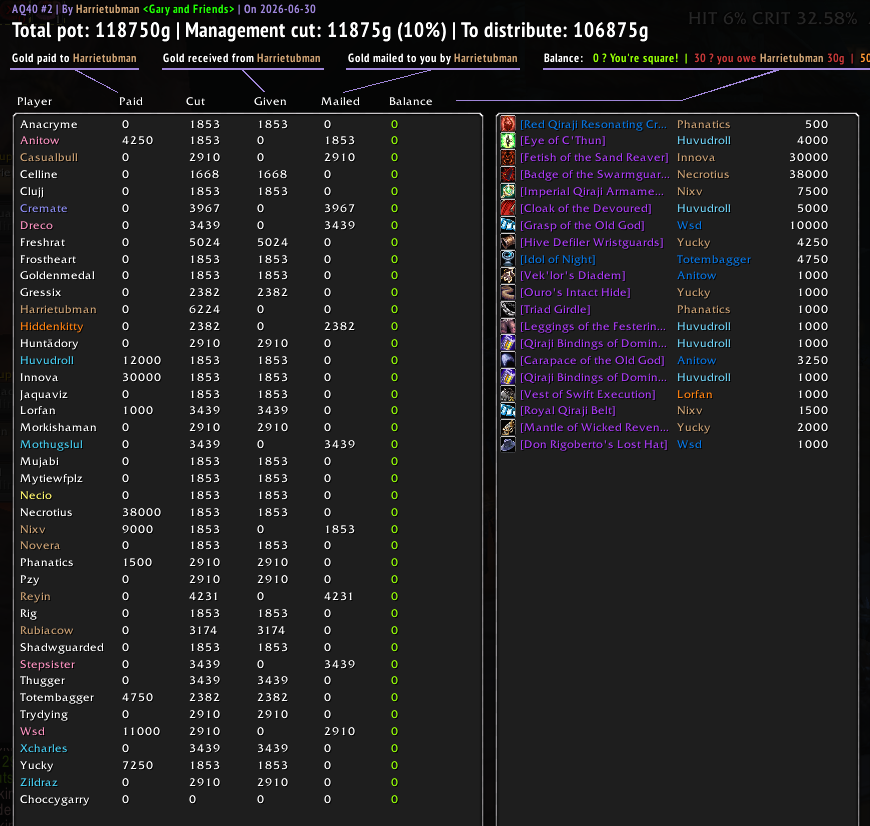Click the Leggings of the Festering icon
This screenshot has width=870, height=826.
(x=508, y=326)
